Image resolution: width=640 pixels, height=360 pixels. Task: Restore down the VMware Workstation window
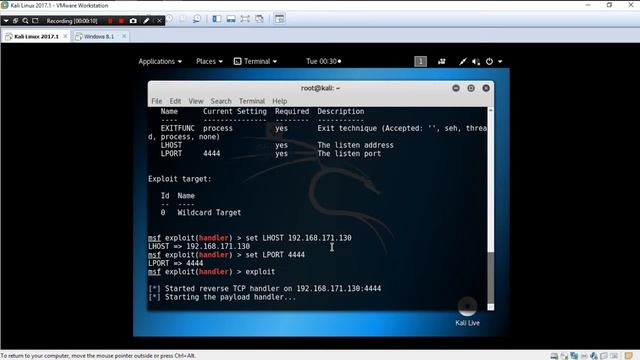tap(609, 5)
